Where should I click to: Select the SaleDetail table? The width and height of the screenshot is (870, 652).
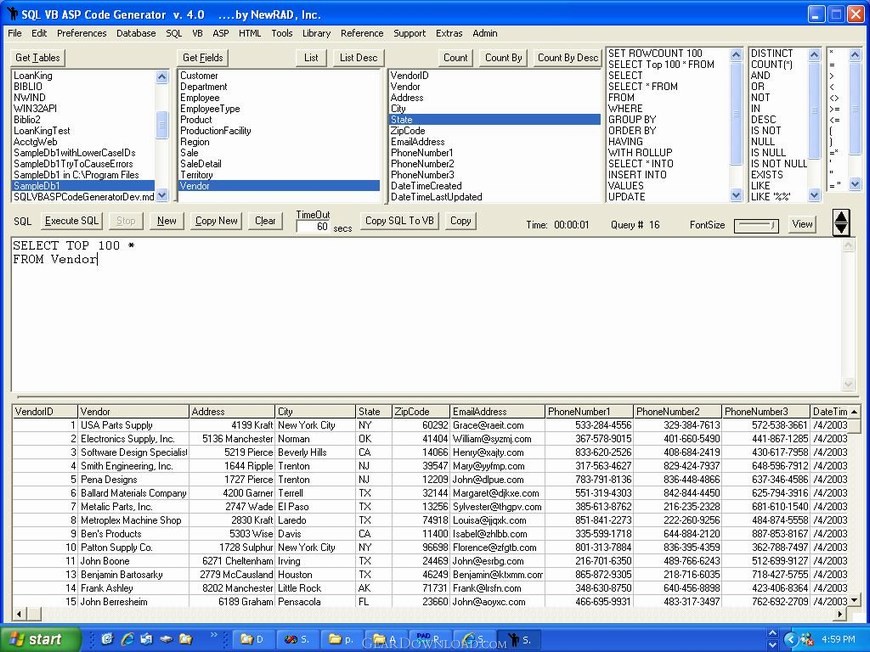200,164
